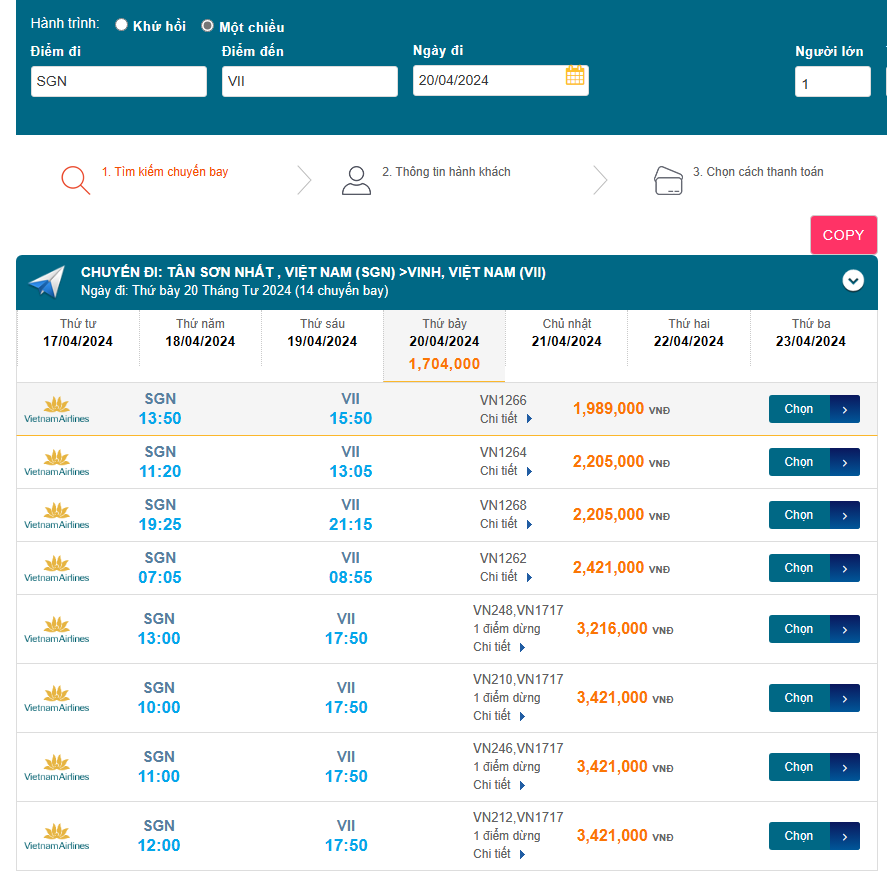Viewport: 887px width, 879px height.
Task: Click the Điểm đến destination field
Action: click(x=310, y=81)
